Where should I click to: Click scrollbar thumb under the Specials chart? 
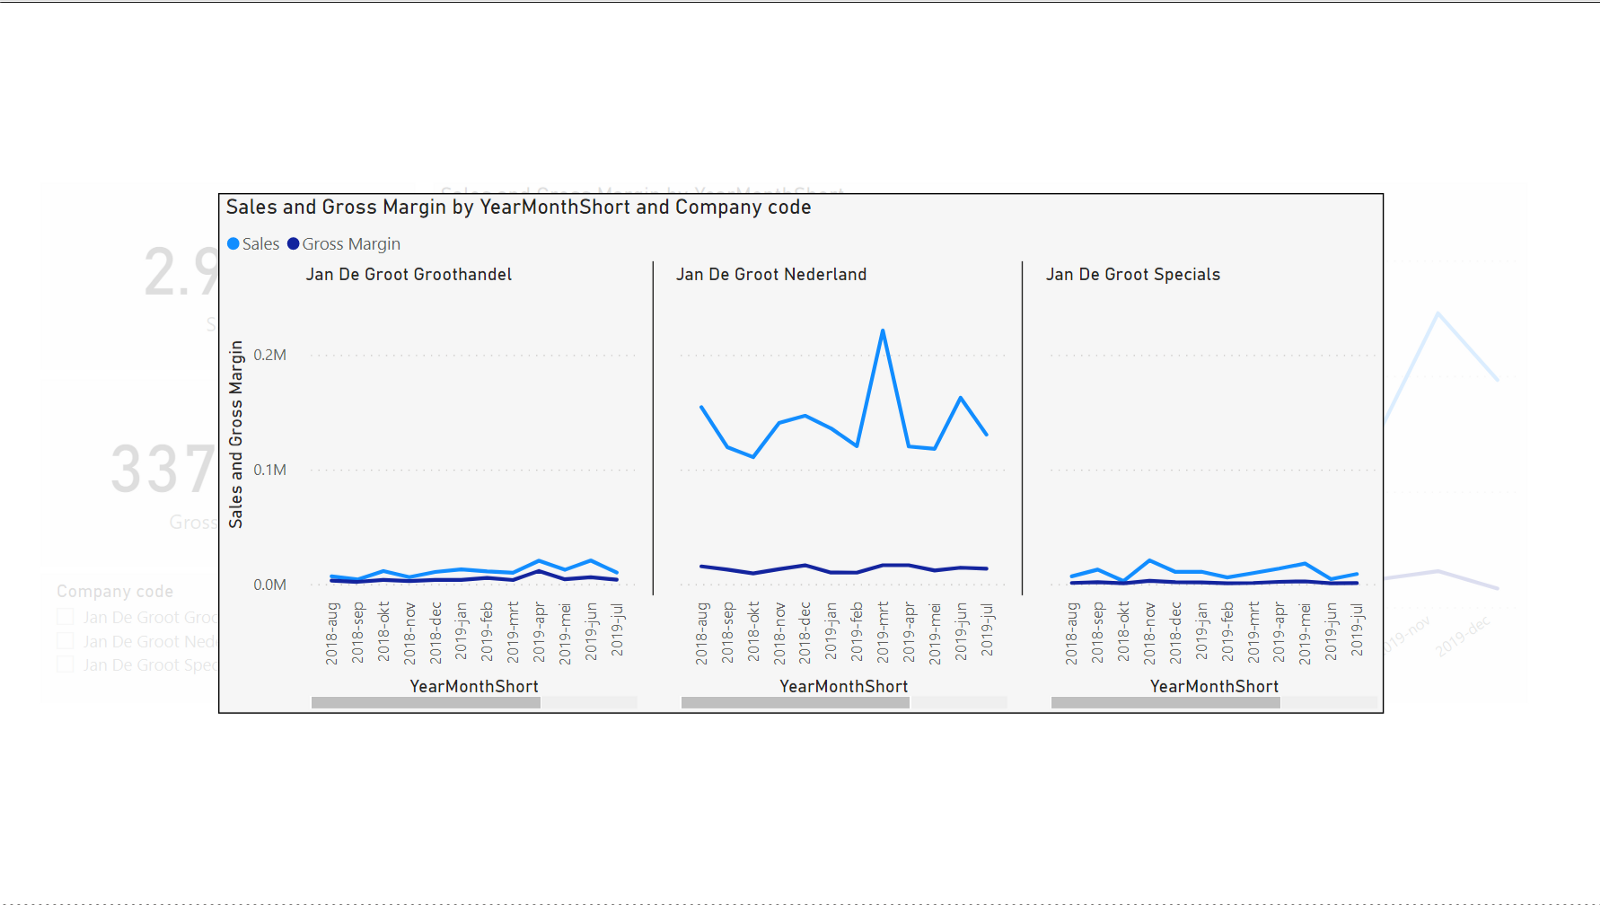pyautogui.click(x=1165, y=703)
